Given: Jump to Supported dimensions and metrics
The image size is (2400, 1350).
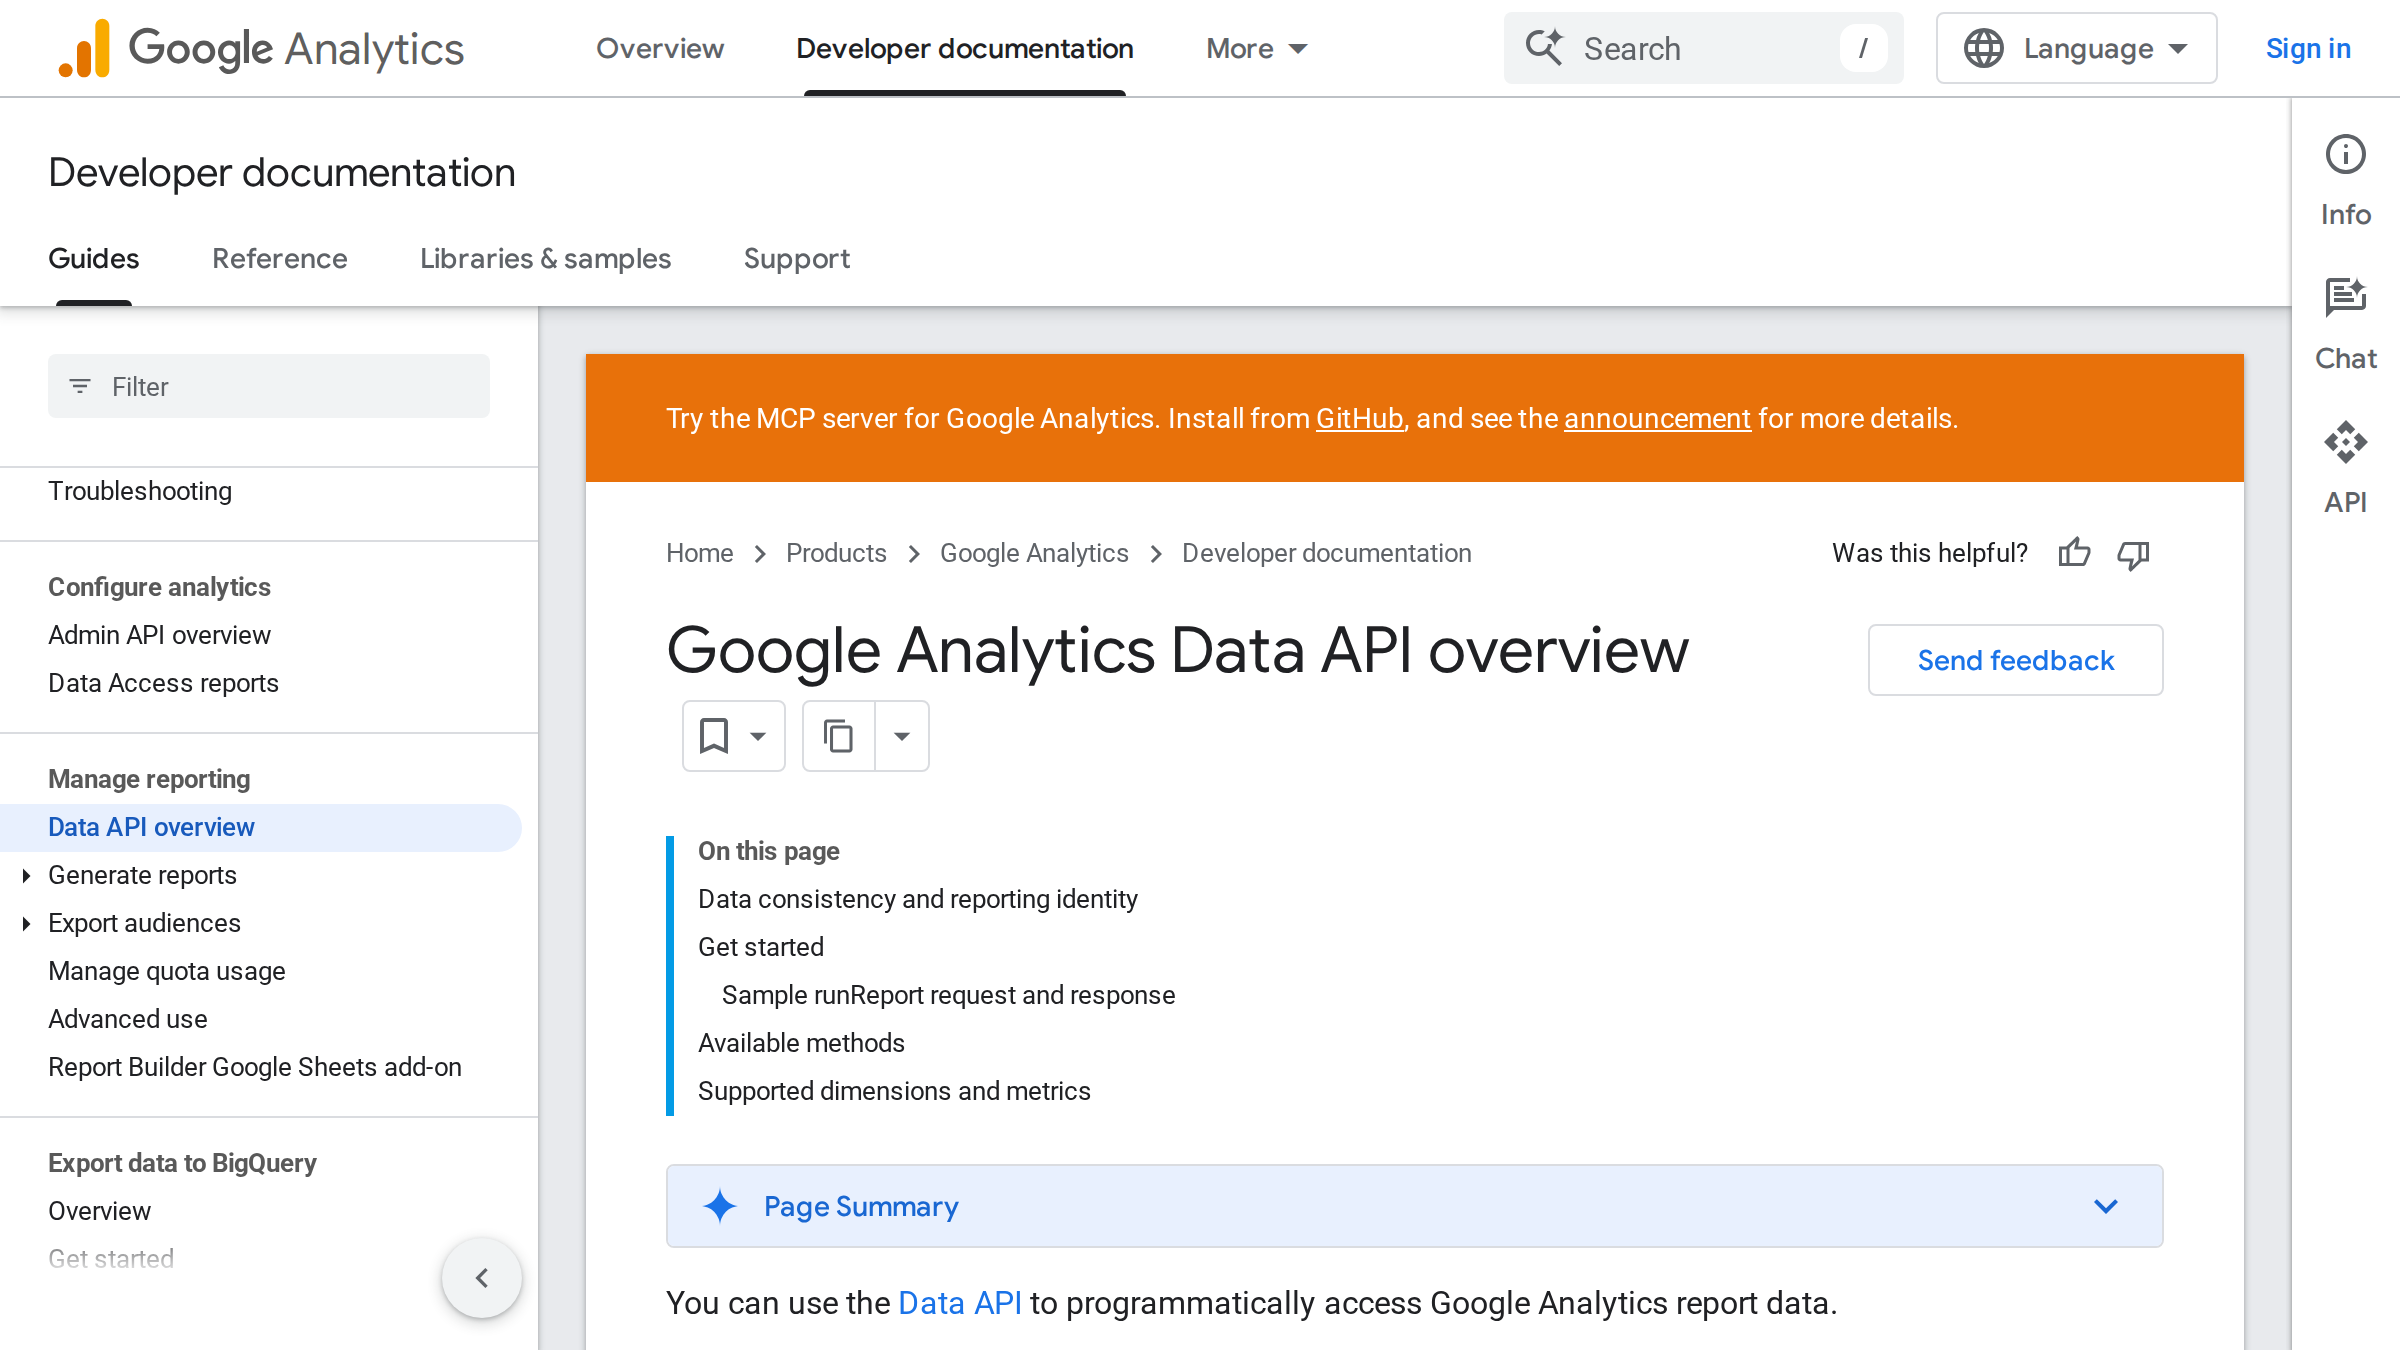Looking at the screenshot, I should [x=894, y=1091].
